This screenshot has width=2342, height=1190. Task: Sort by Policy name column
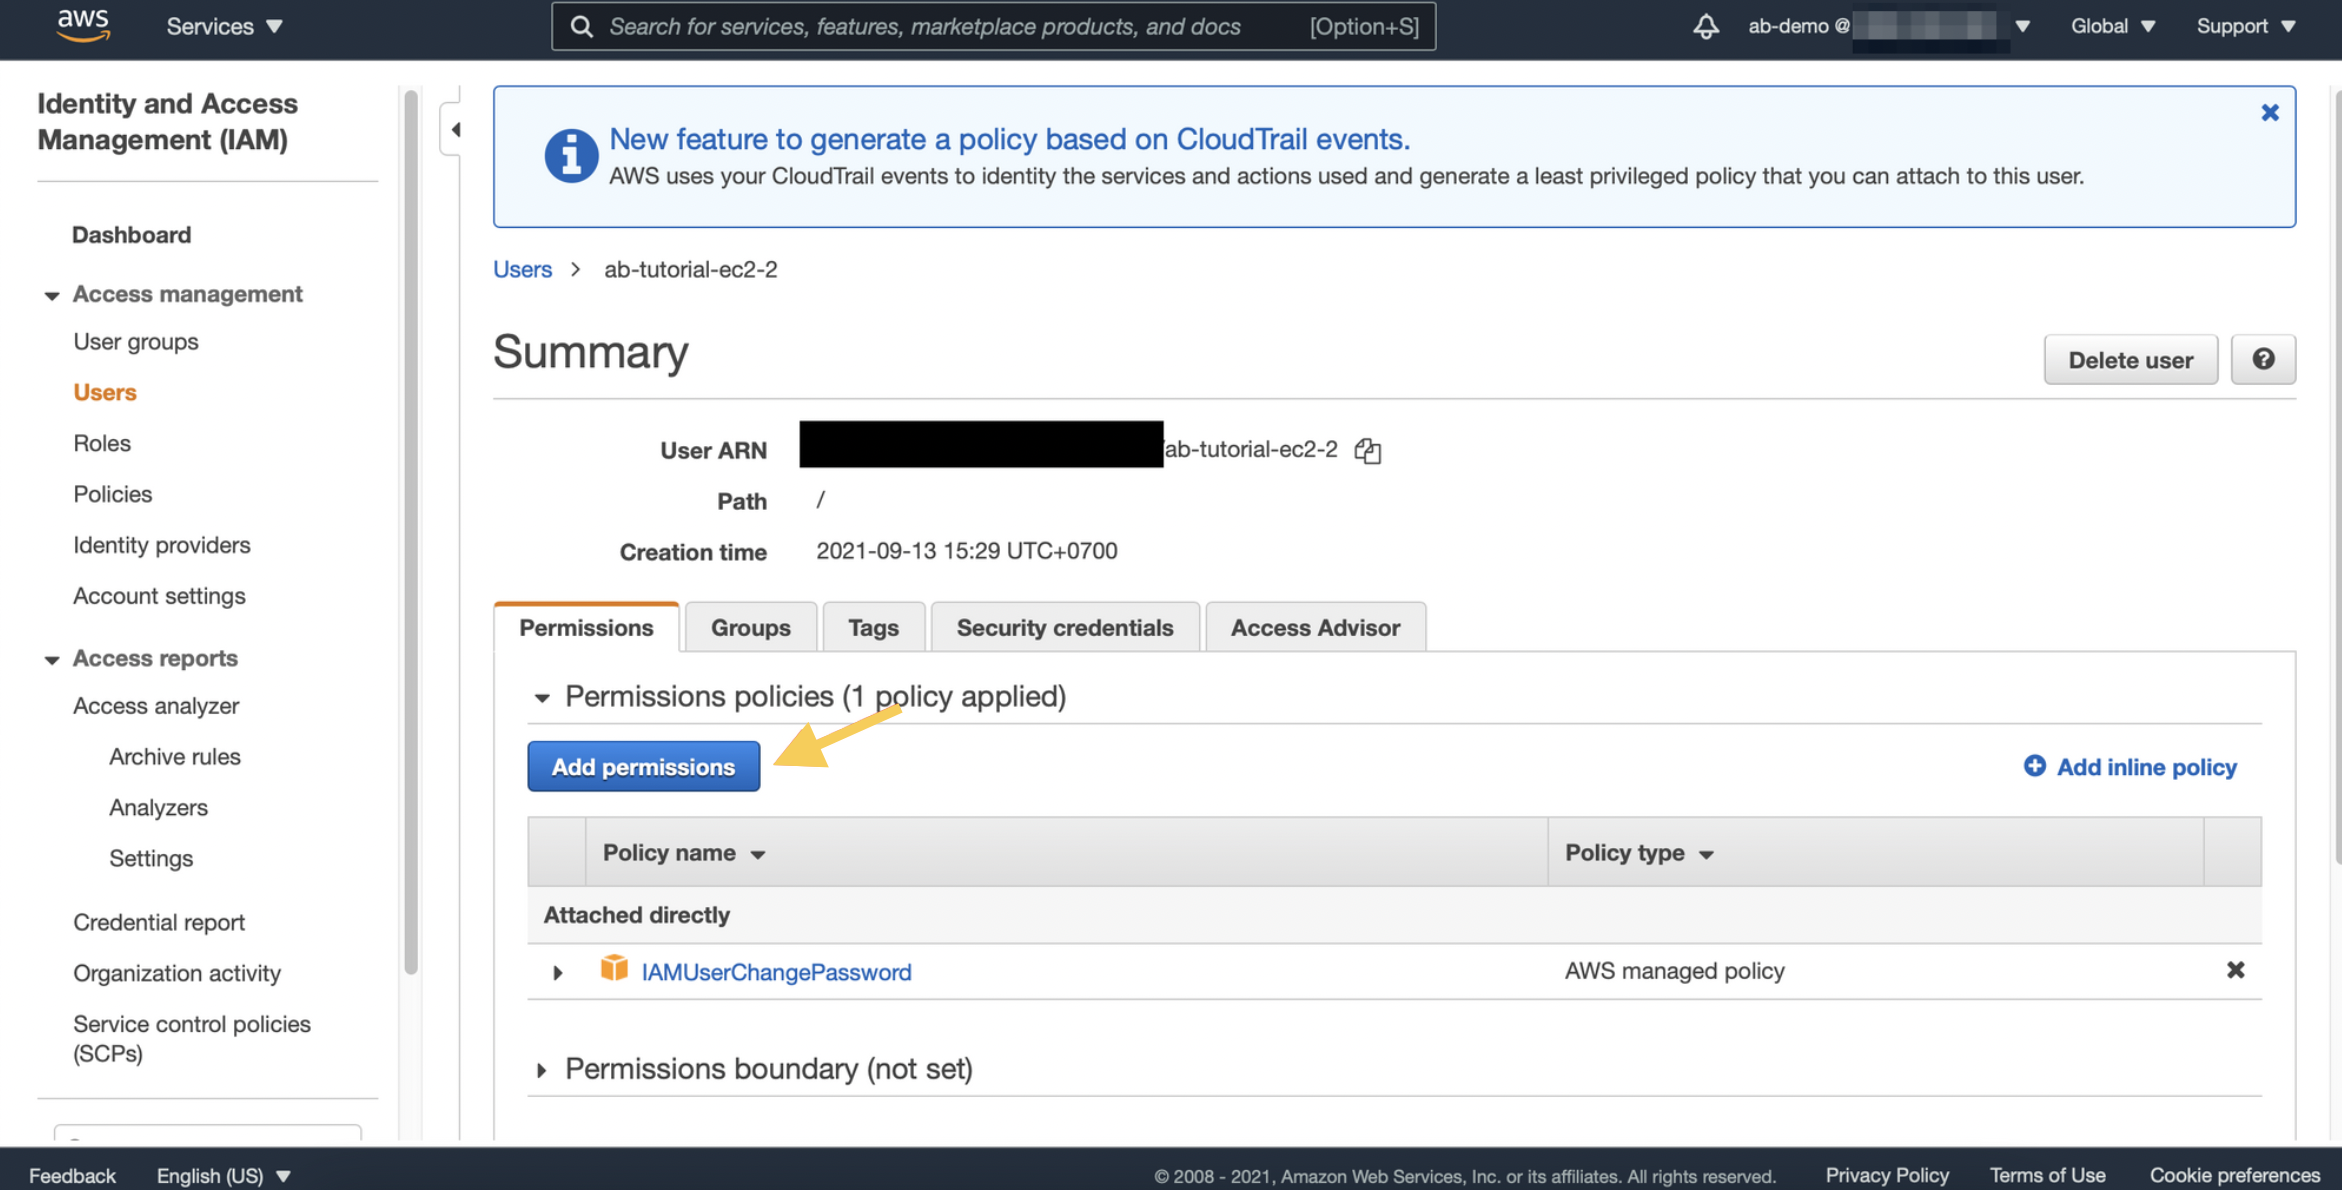point(684,853)
